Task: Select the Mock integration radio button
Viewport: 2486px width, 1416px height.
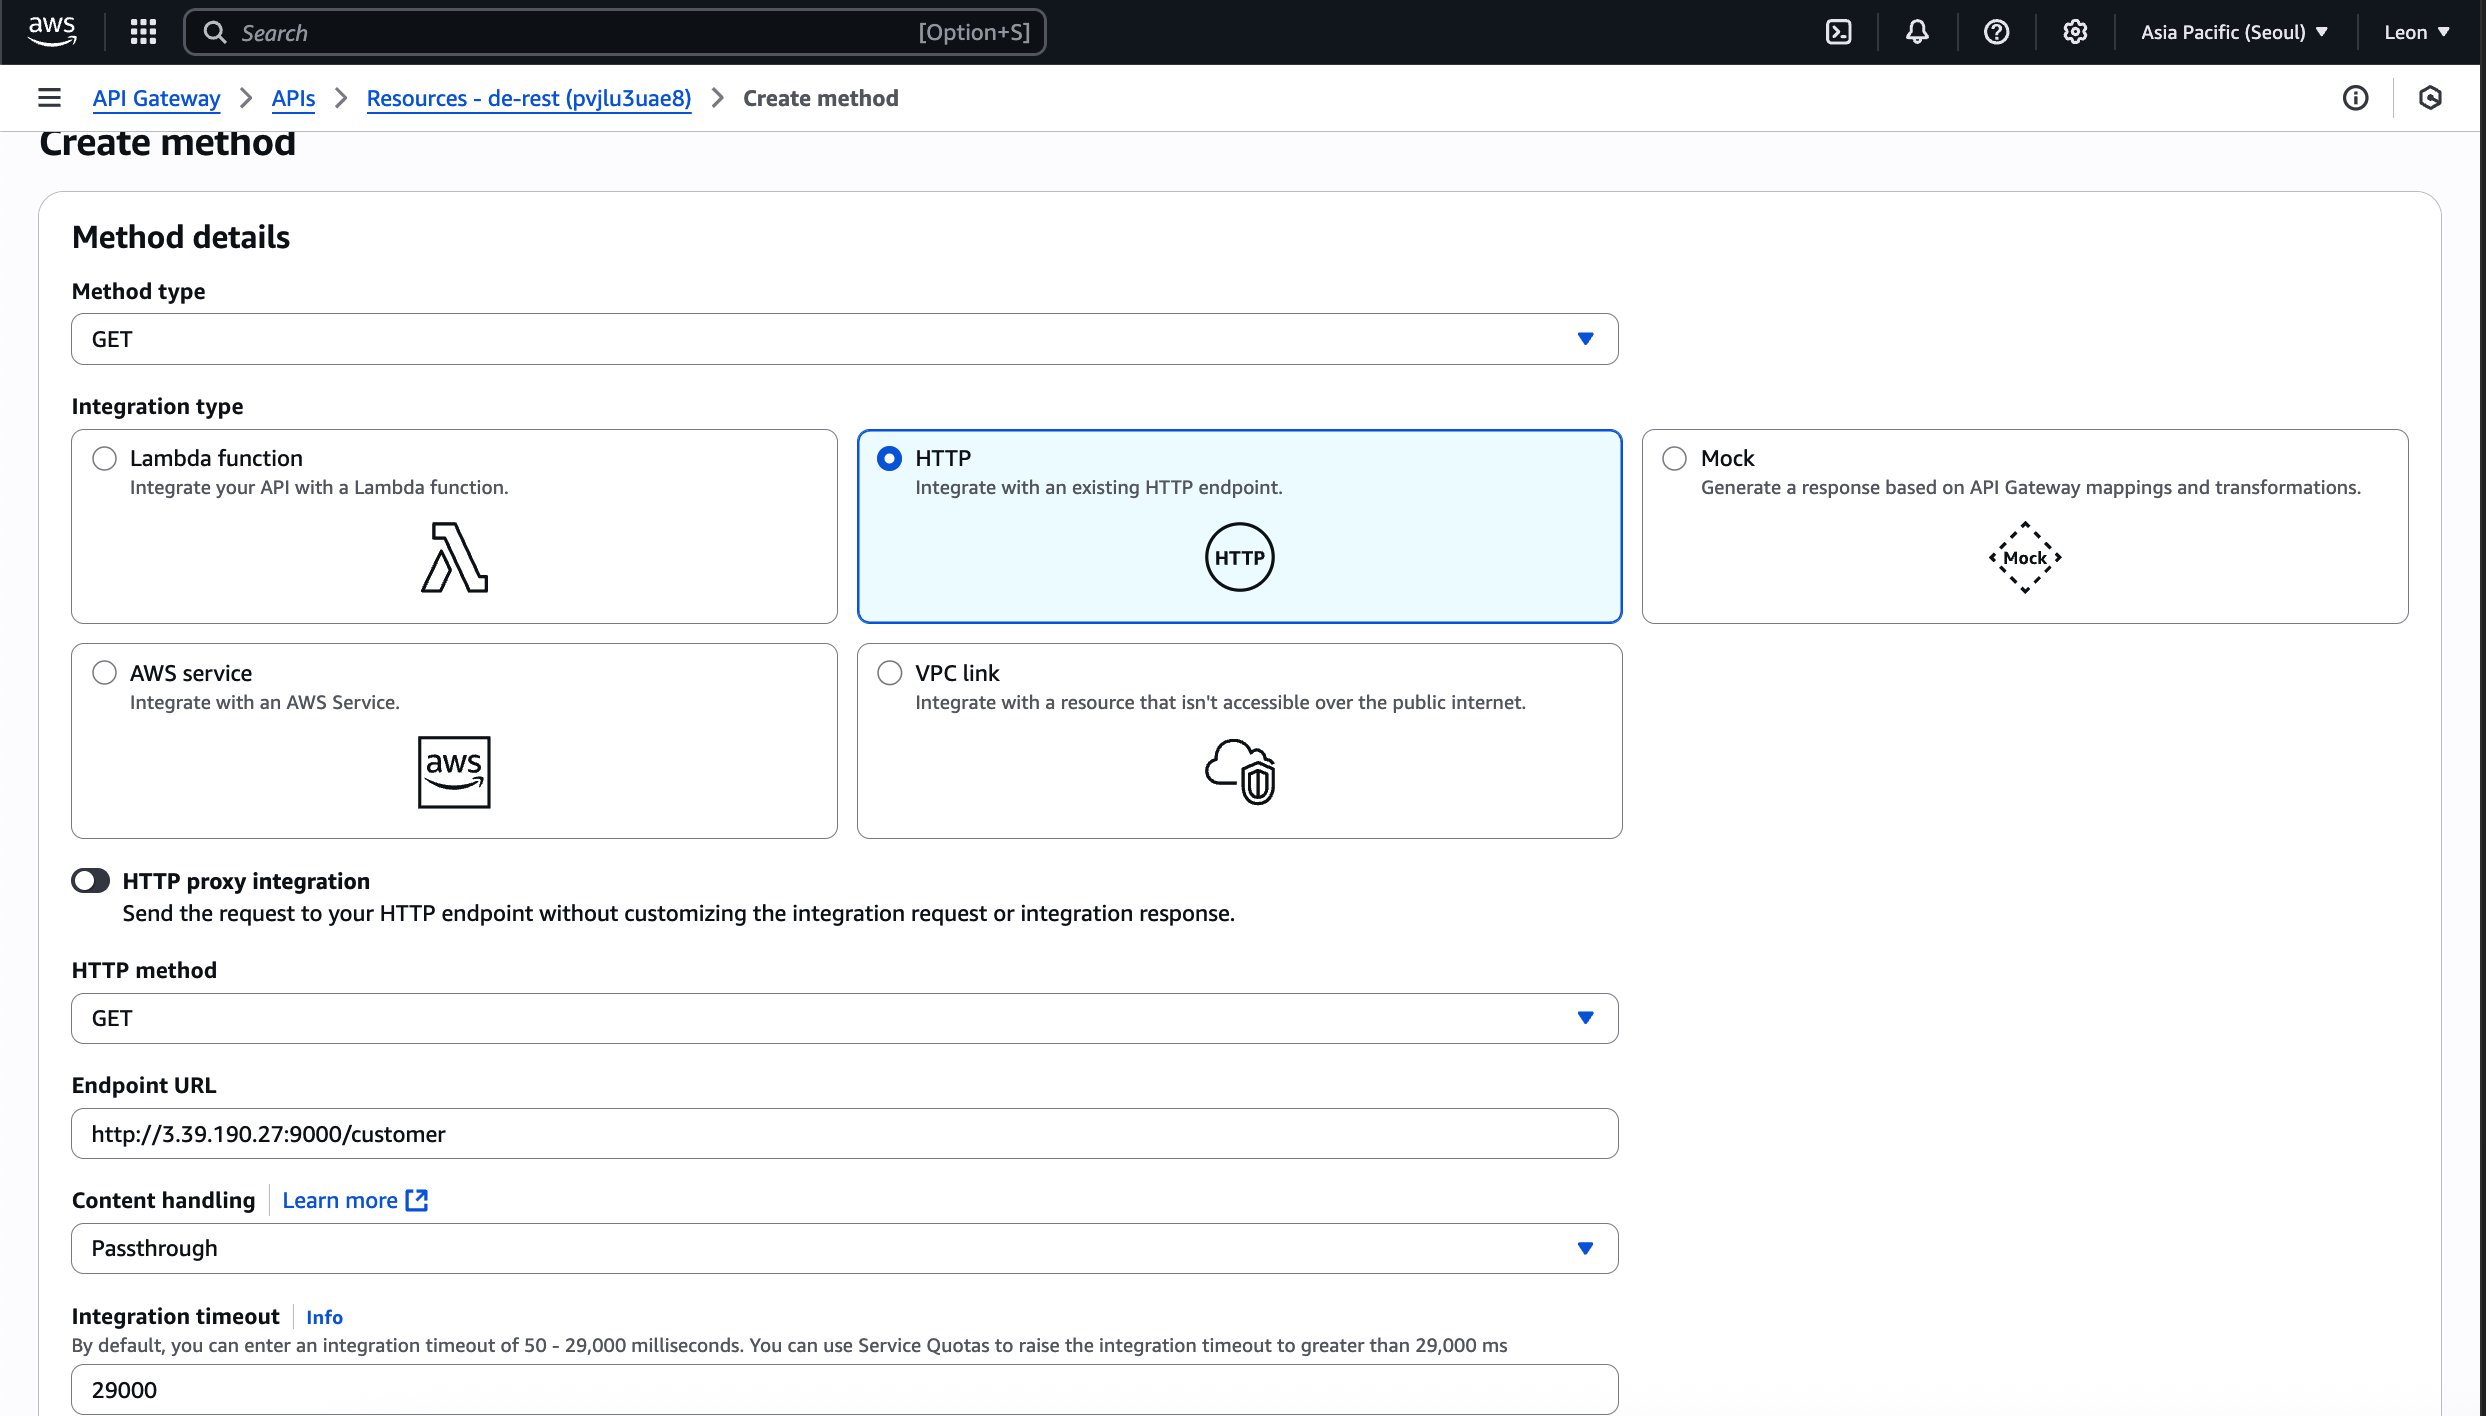Action: tap(1674, 458)
